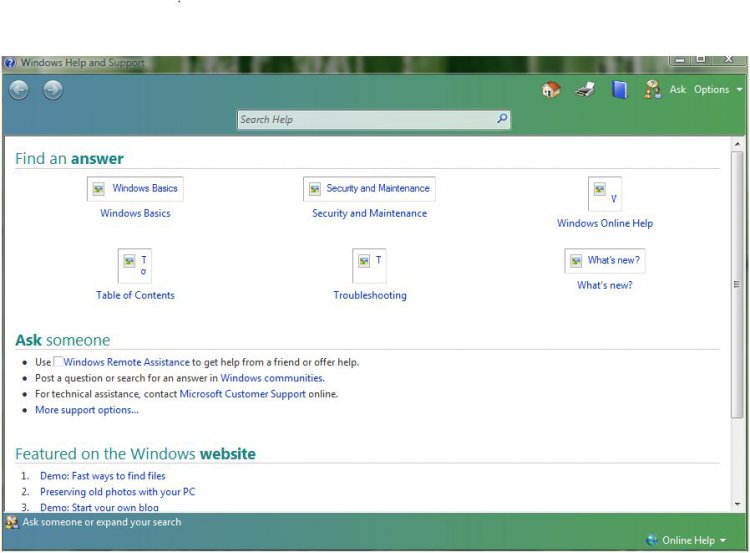Click the Windows Basics image icon

(x=135, y=188)
